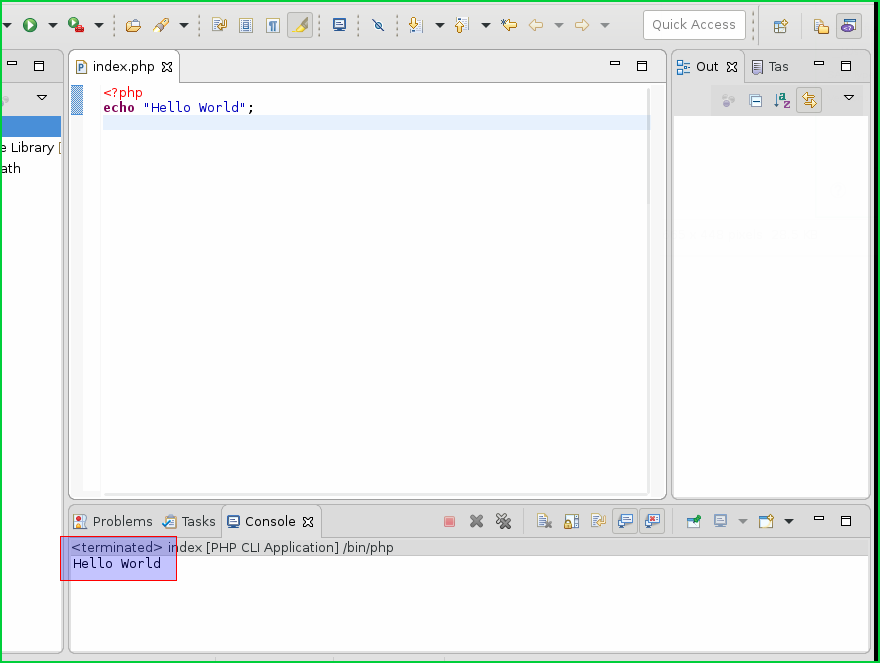
Task: Toggle Show Whitespace Characters pilcrow icon
Action: click(x=273, y=25)
